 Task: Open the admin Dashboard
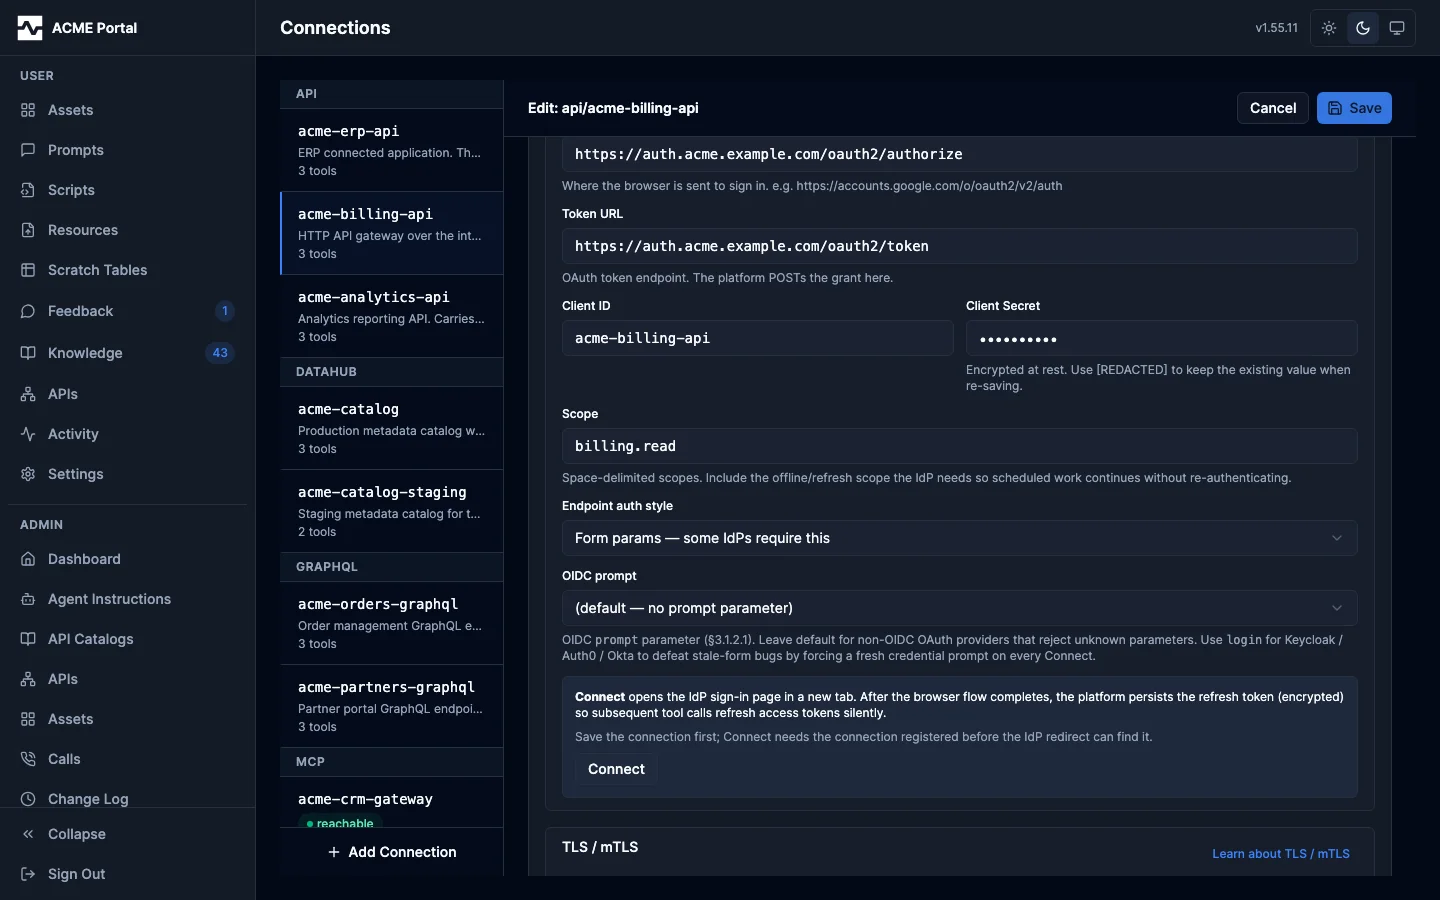pos(127,559)
